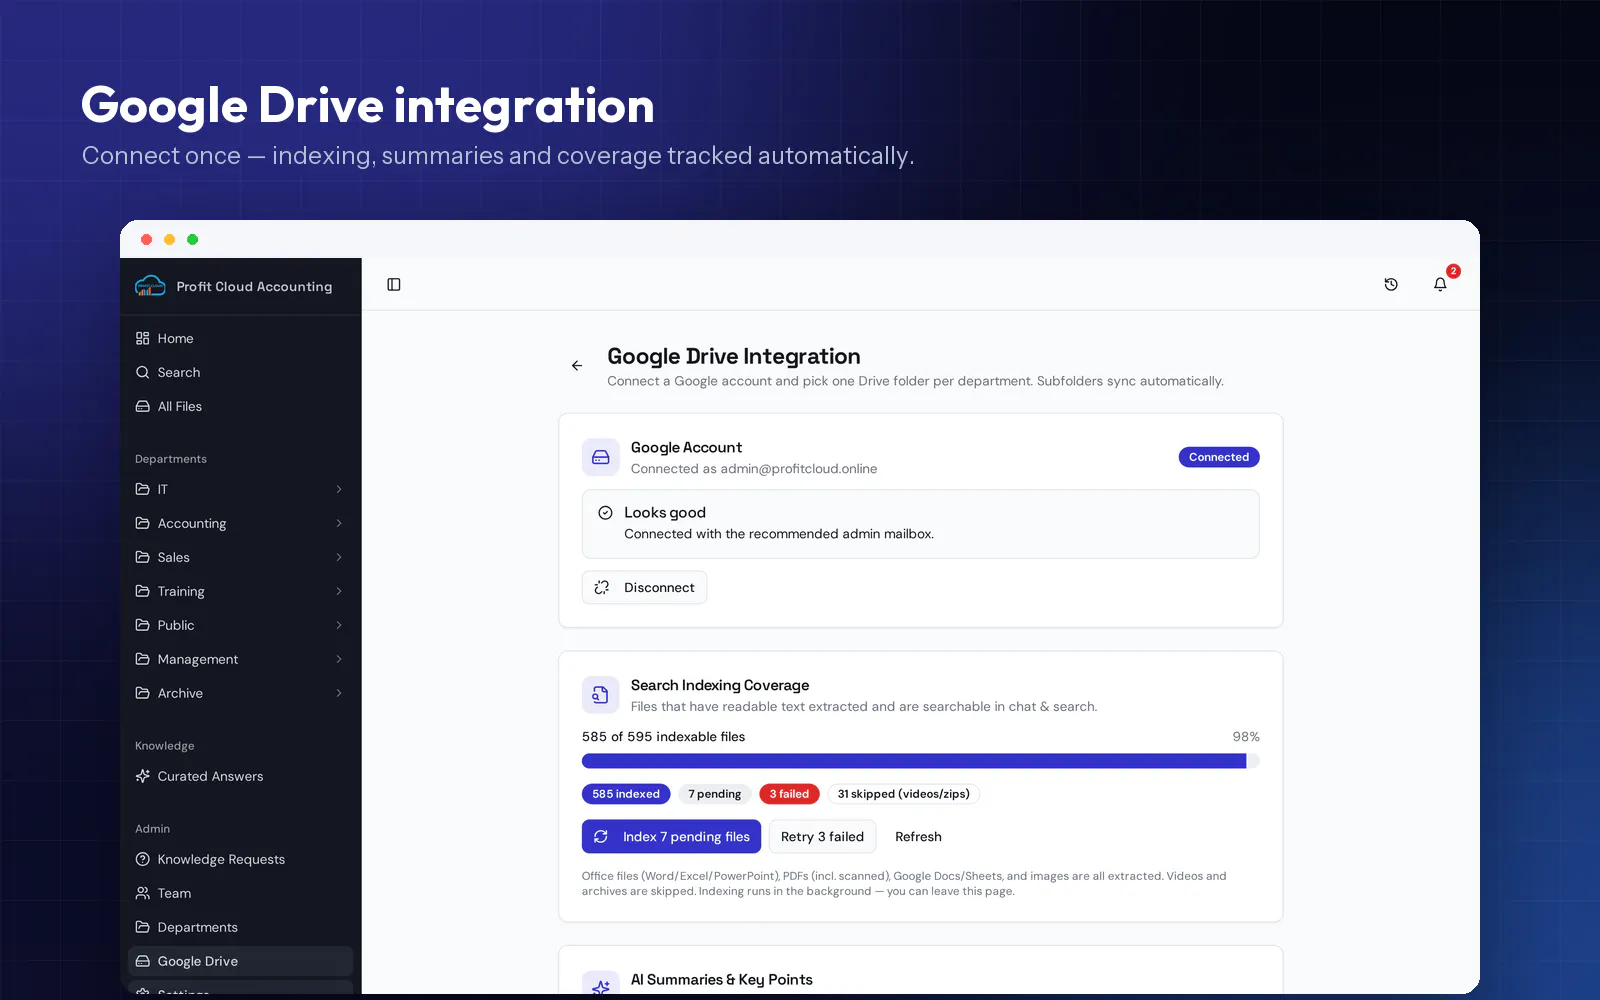Click the Disconnect button
Viewport: 1600px width, 1000px height.
(x=644, y=588)
